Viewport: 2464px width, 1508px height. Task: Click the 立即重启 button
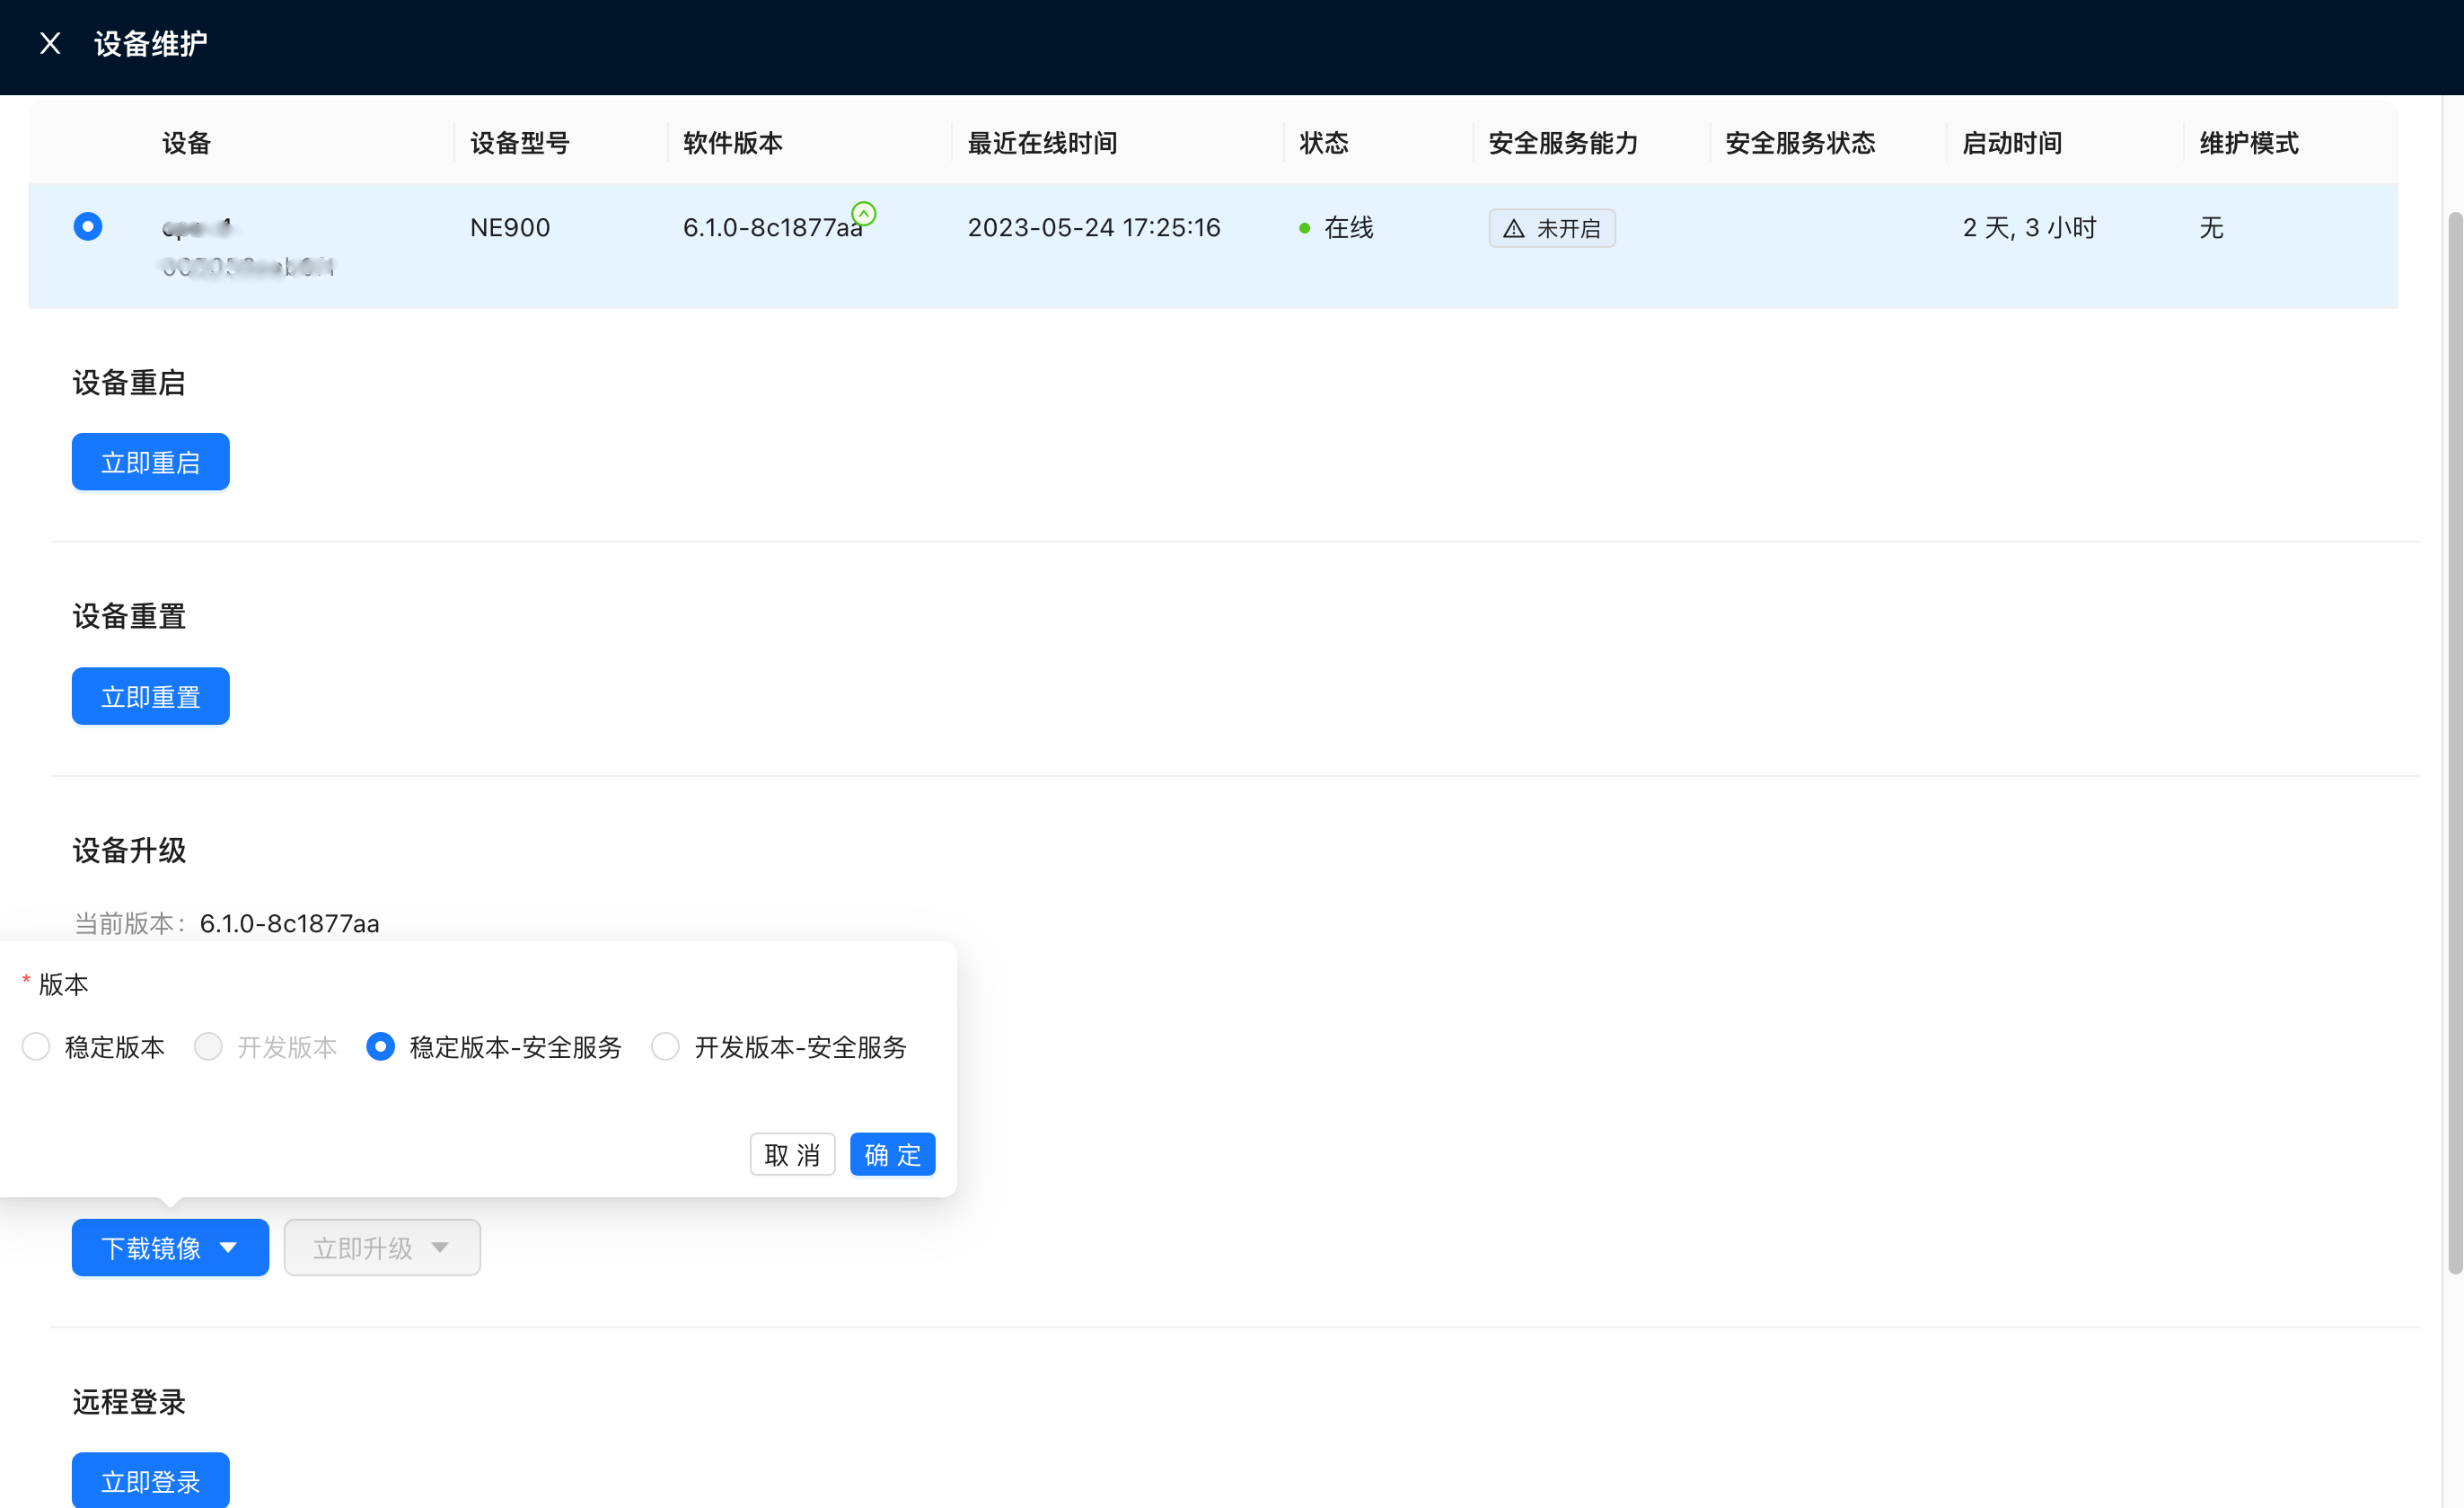(x=151, y=462)
